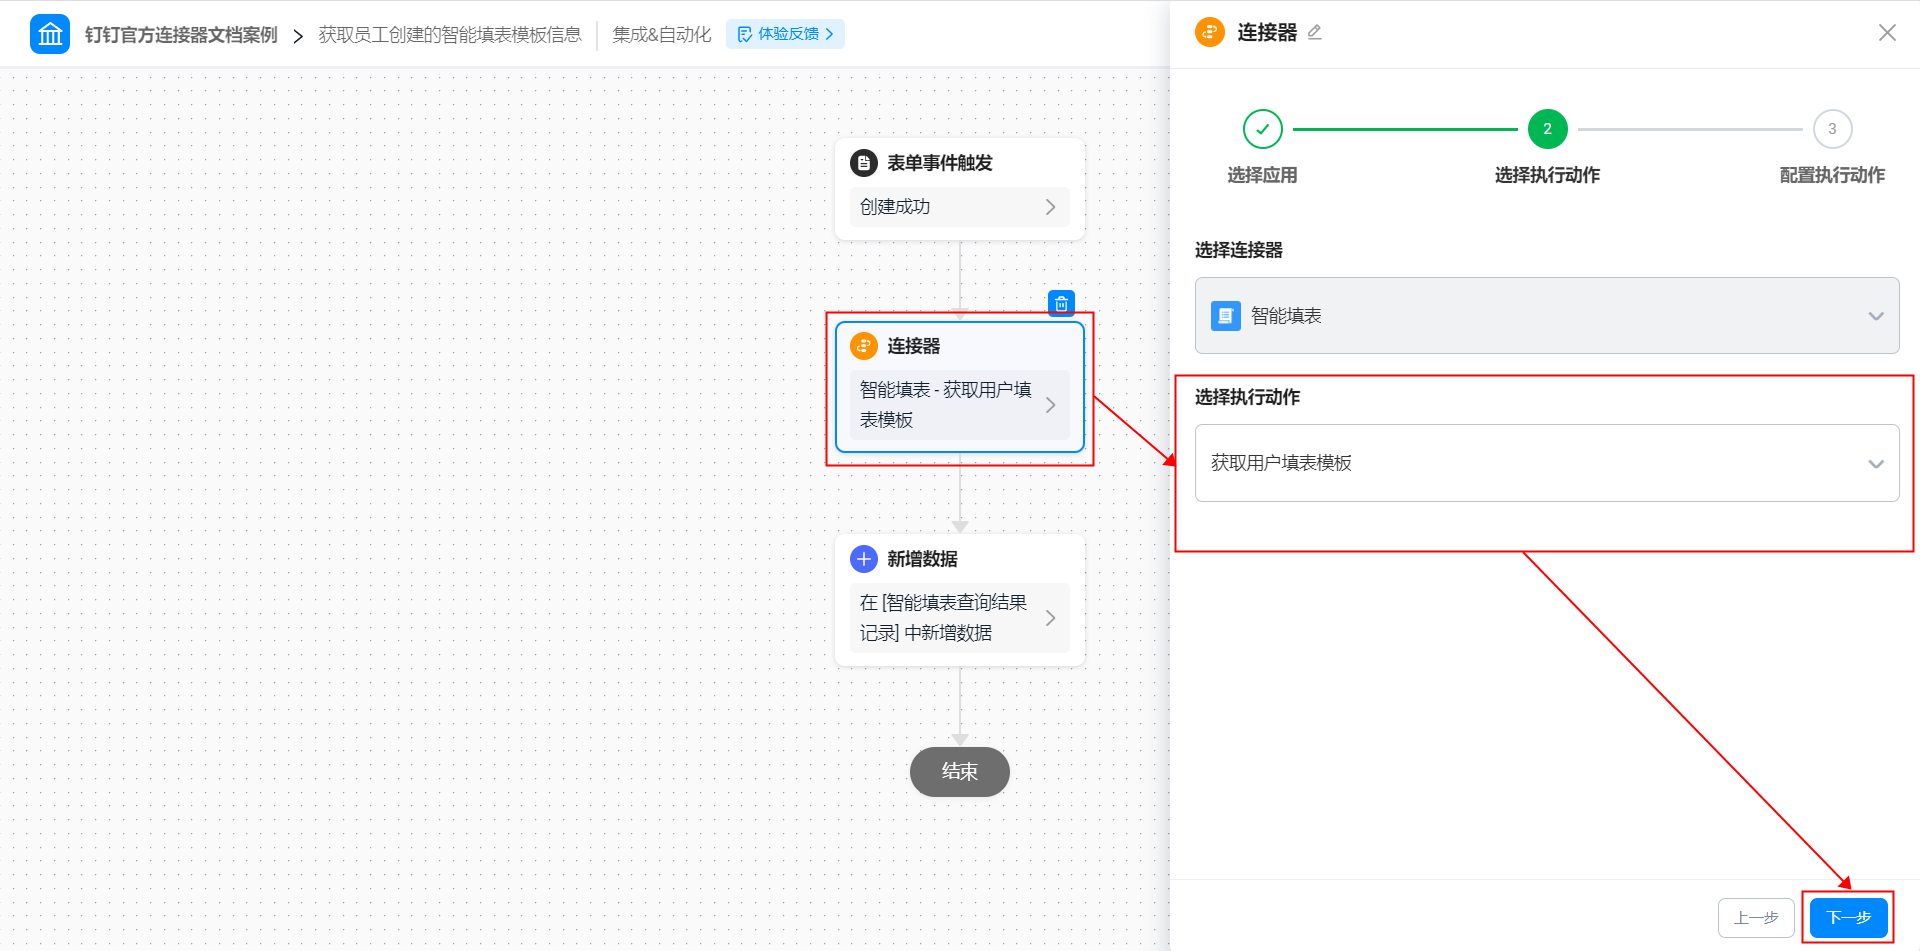Click the 智能填表 form icon in dropdown
Image resolution: width=1920 pixels, height=951 pixels.
pyautogui.click(x=1226, y=316)
